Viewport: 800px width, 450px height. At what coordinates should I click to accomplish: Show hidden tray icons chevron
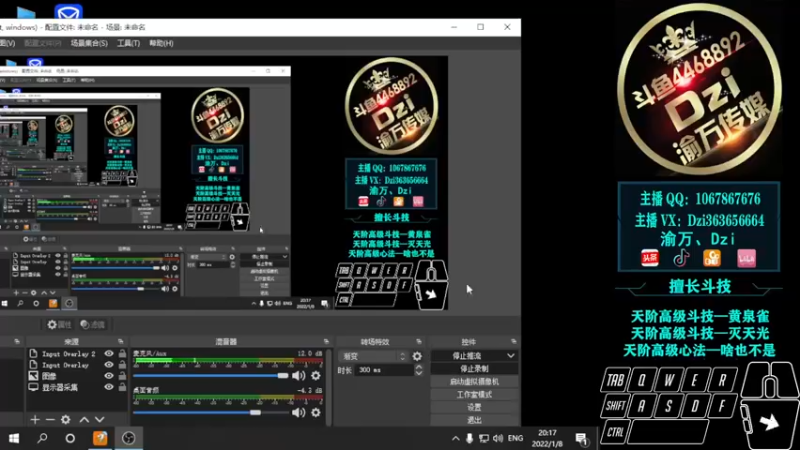point(455,438)
